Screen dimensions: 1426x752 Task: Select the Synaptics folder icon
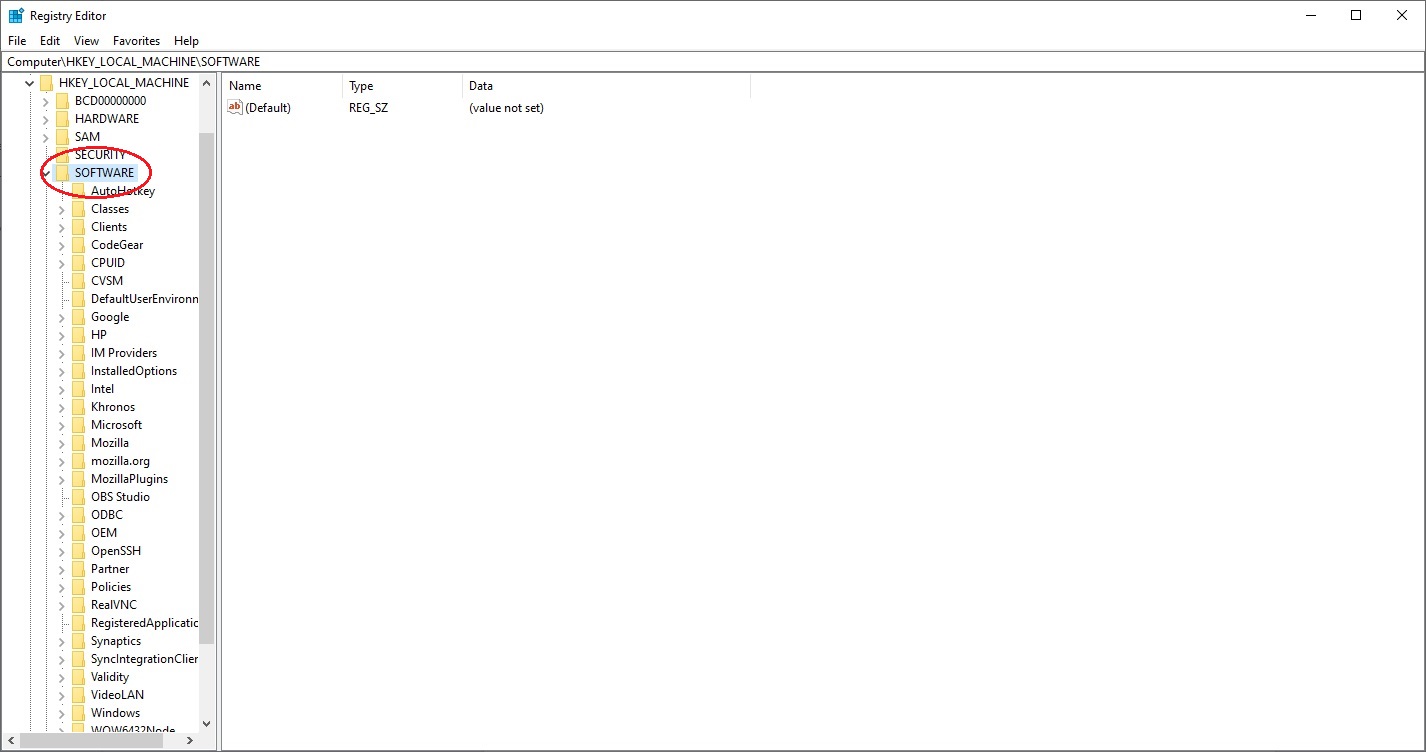(78, 641)
